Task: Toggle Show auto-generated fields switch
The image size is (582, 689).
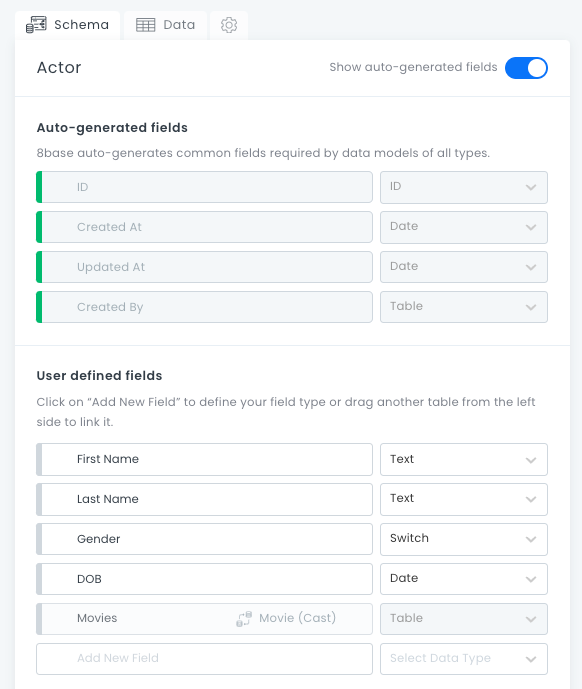Action: pos(526,68)
